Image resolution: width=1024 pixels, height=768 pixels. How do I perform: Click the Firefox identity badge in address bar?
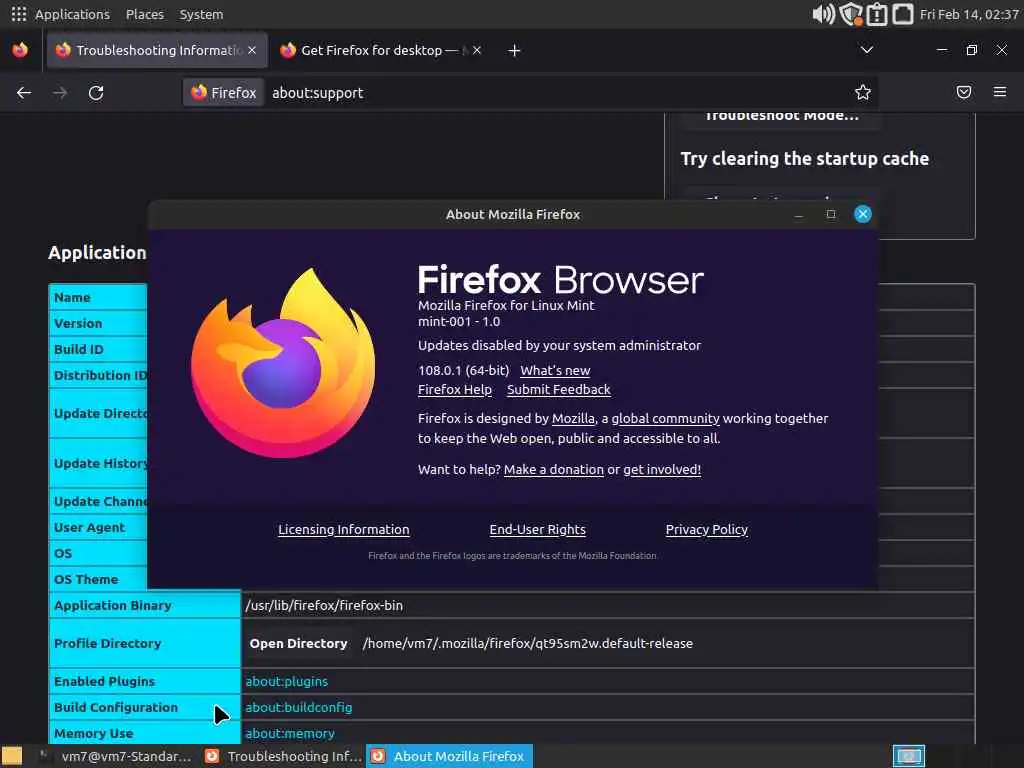(223, 93)
